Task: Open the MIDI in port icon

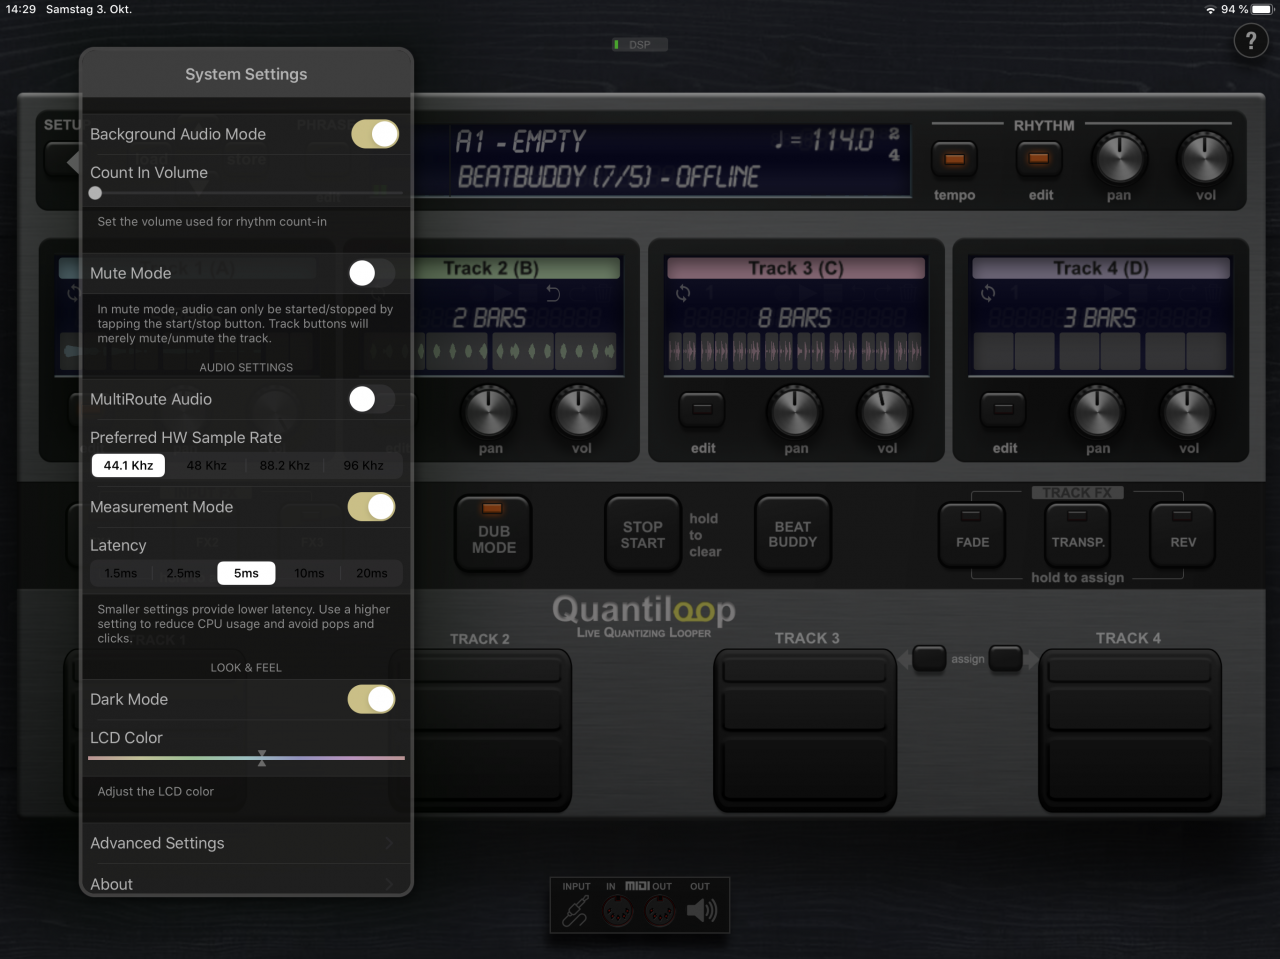Action: pos(618,910)
